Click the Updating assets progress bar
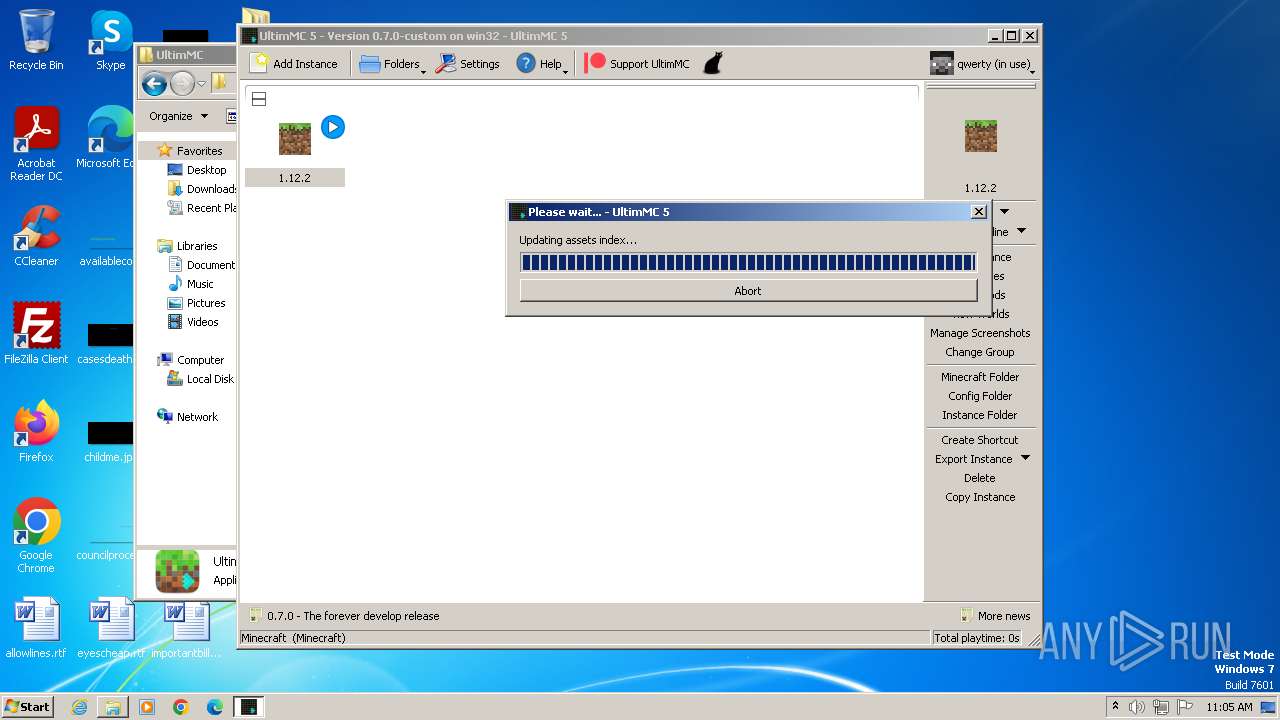Image resolution: width=1280 pixels, height=720 pixels. (748, 263)
